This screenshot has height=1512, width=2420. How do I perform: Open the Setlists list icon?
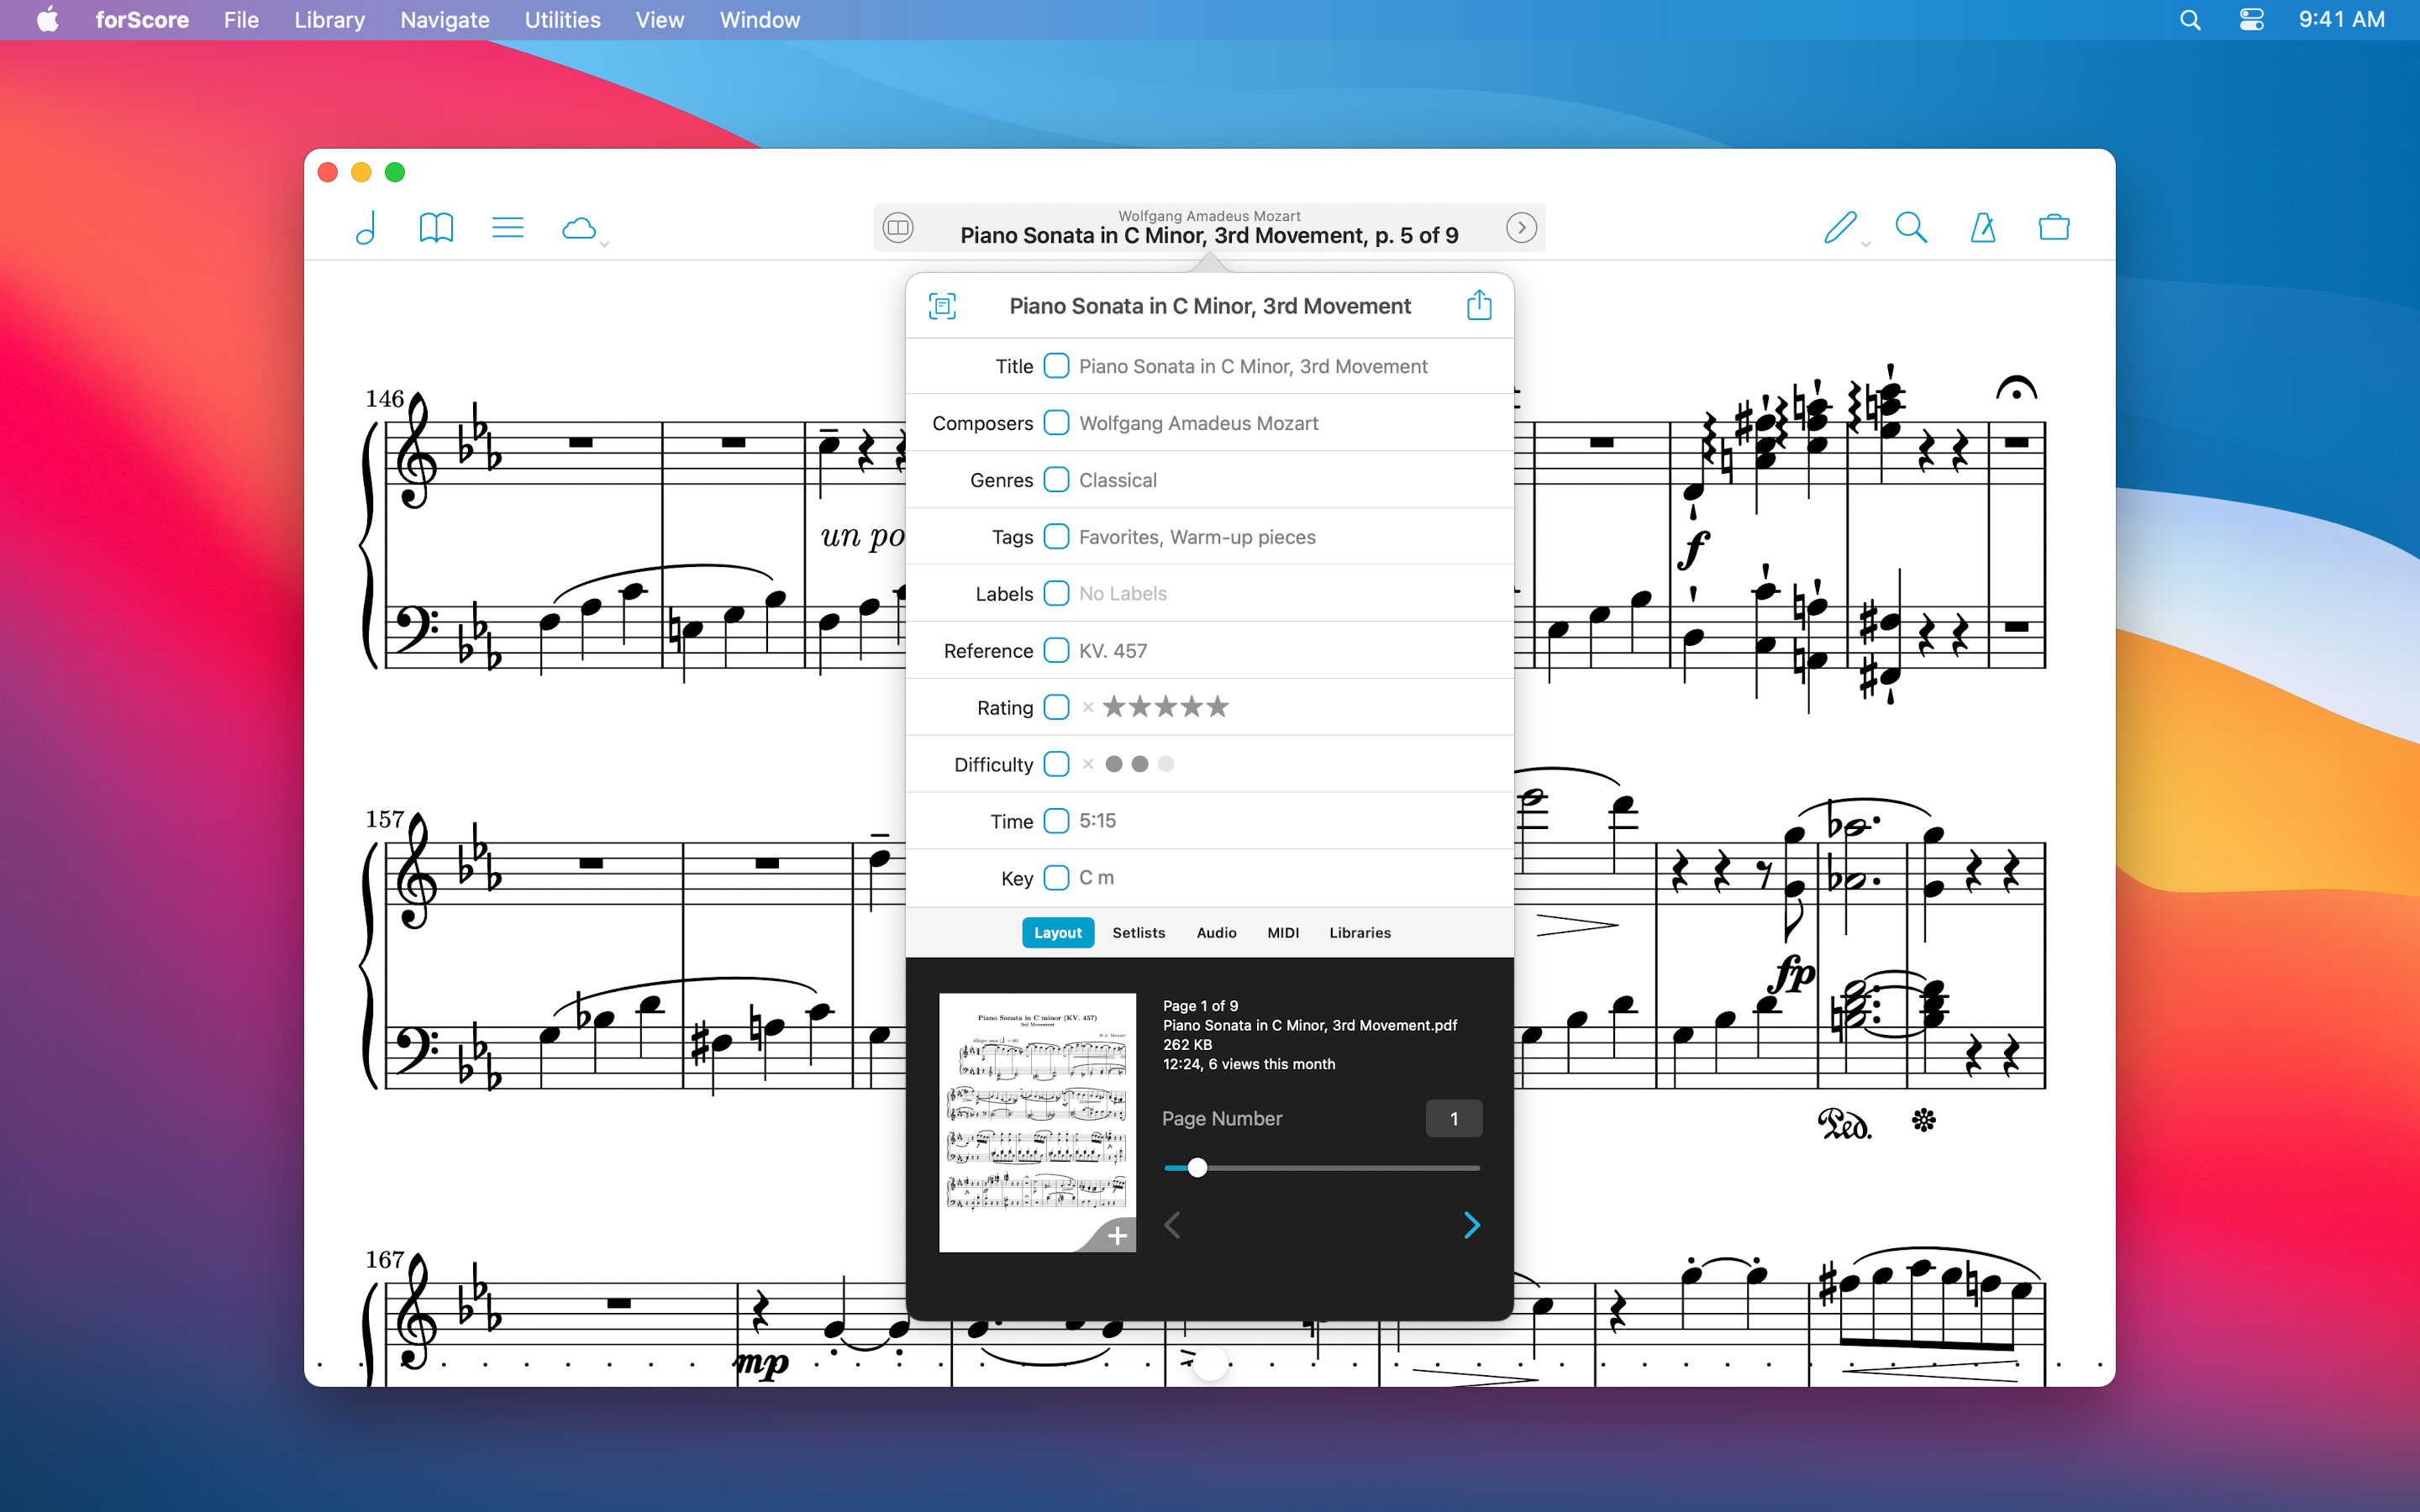pos(507,228)
